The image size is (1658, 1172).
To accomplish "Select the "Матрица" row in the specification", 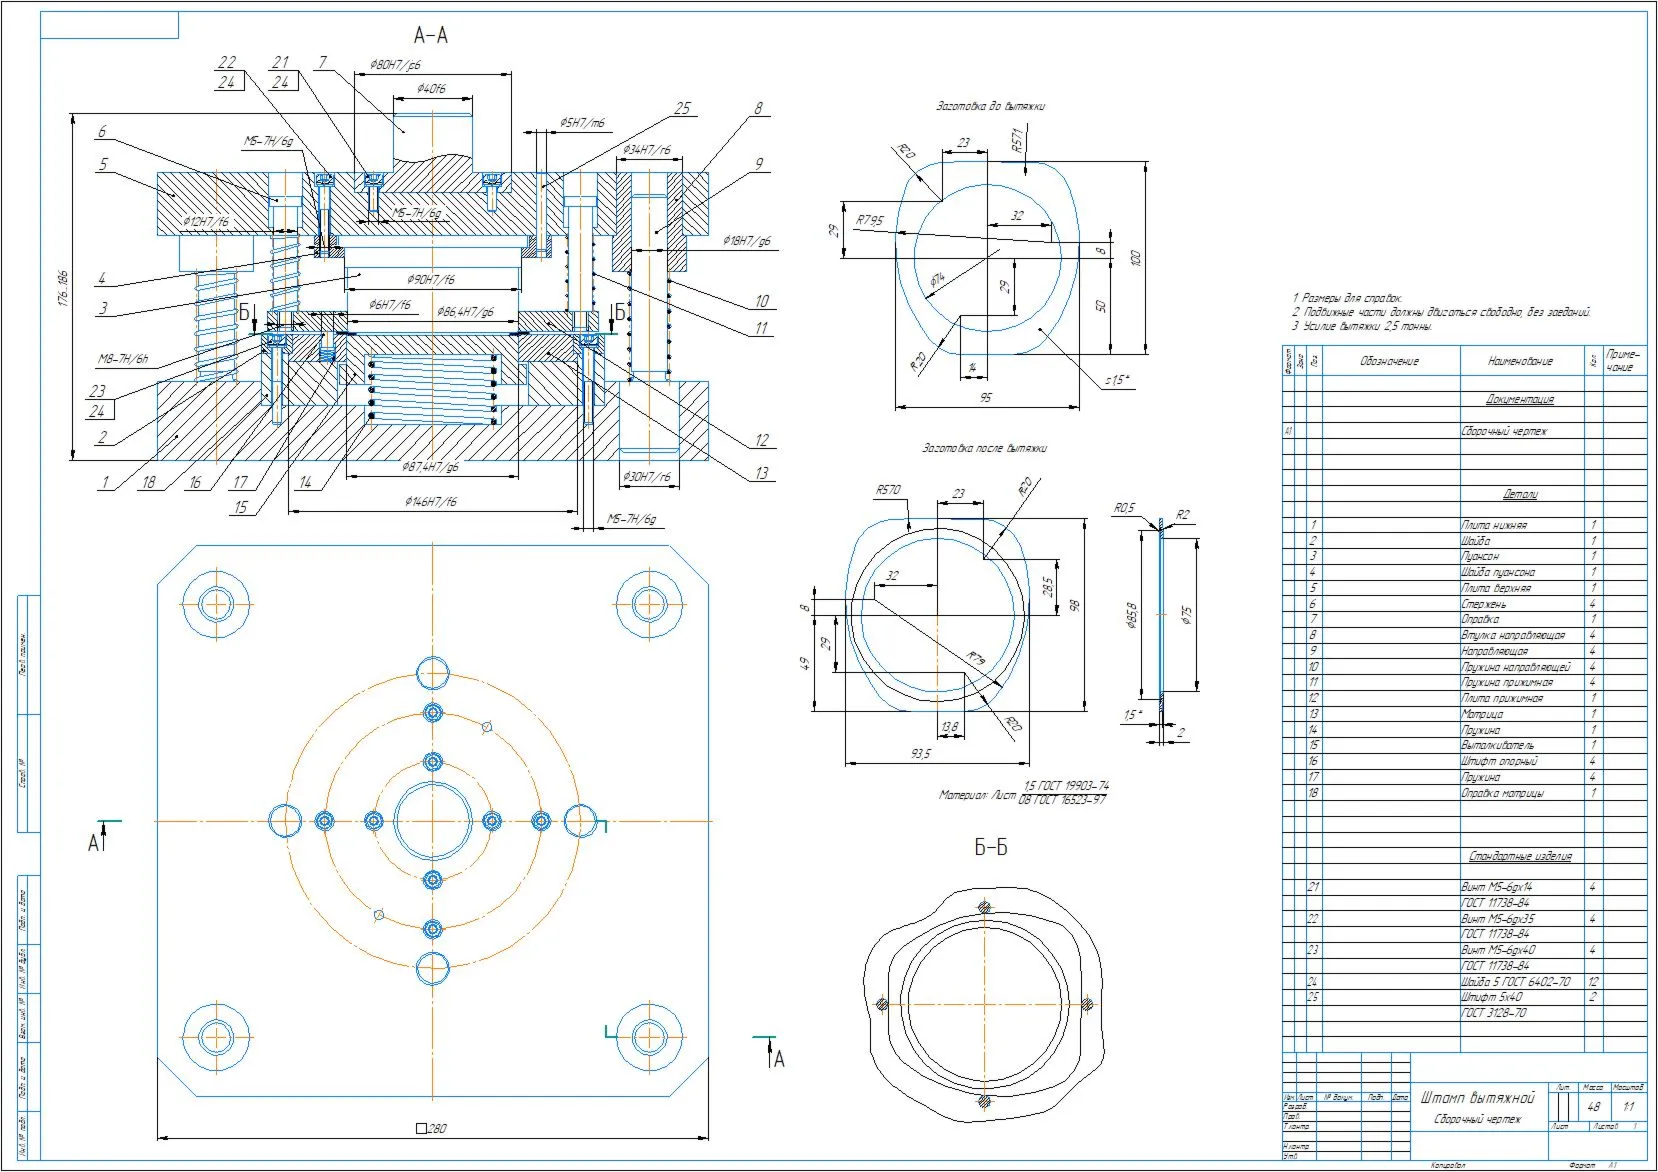I will pyautogui.click(x=1464, y=714).
